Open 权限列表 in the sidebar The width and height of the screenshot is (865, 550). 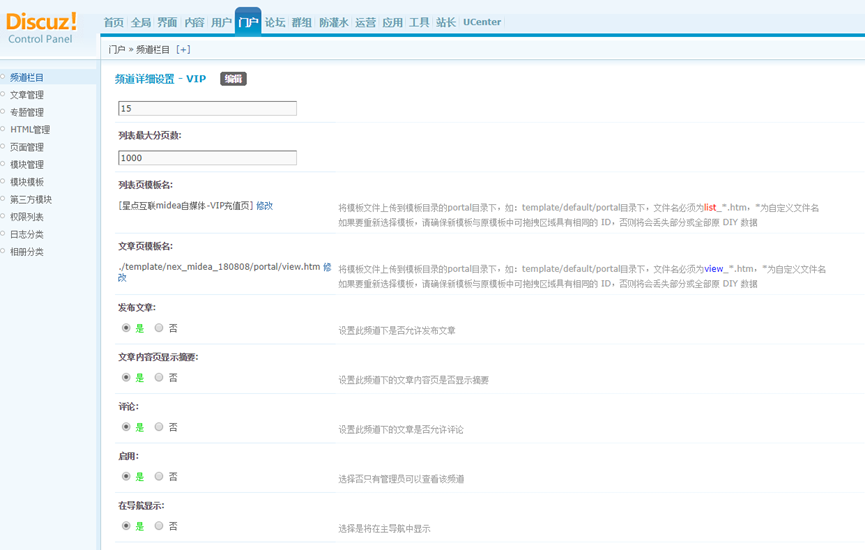(x=26, y=217)
